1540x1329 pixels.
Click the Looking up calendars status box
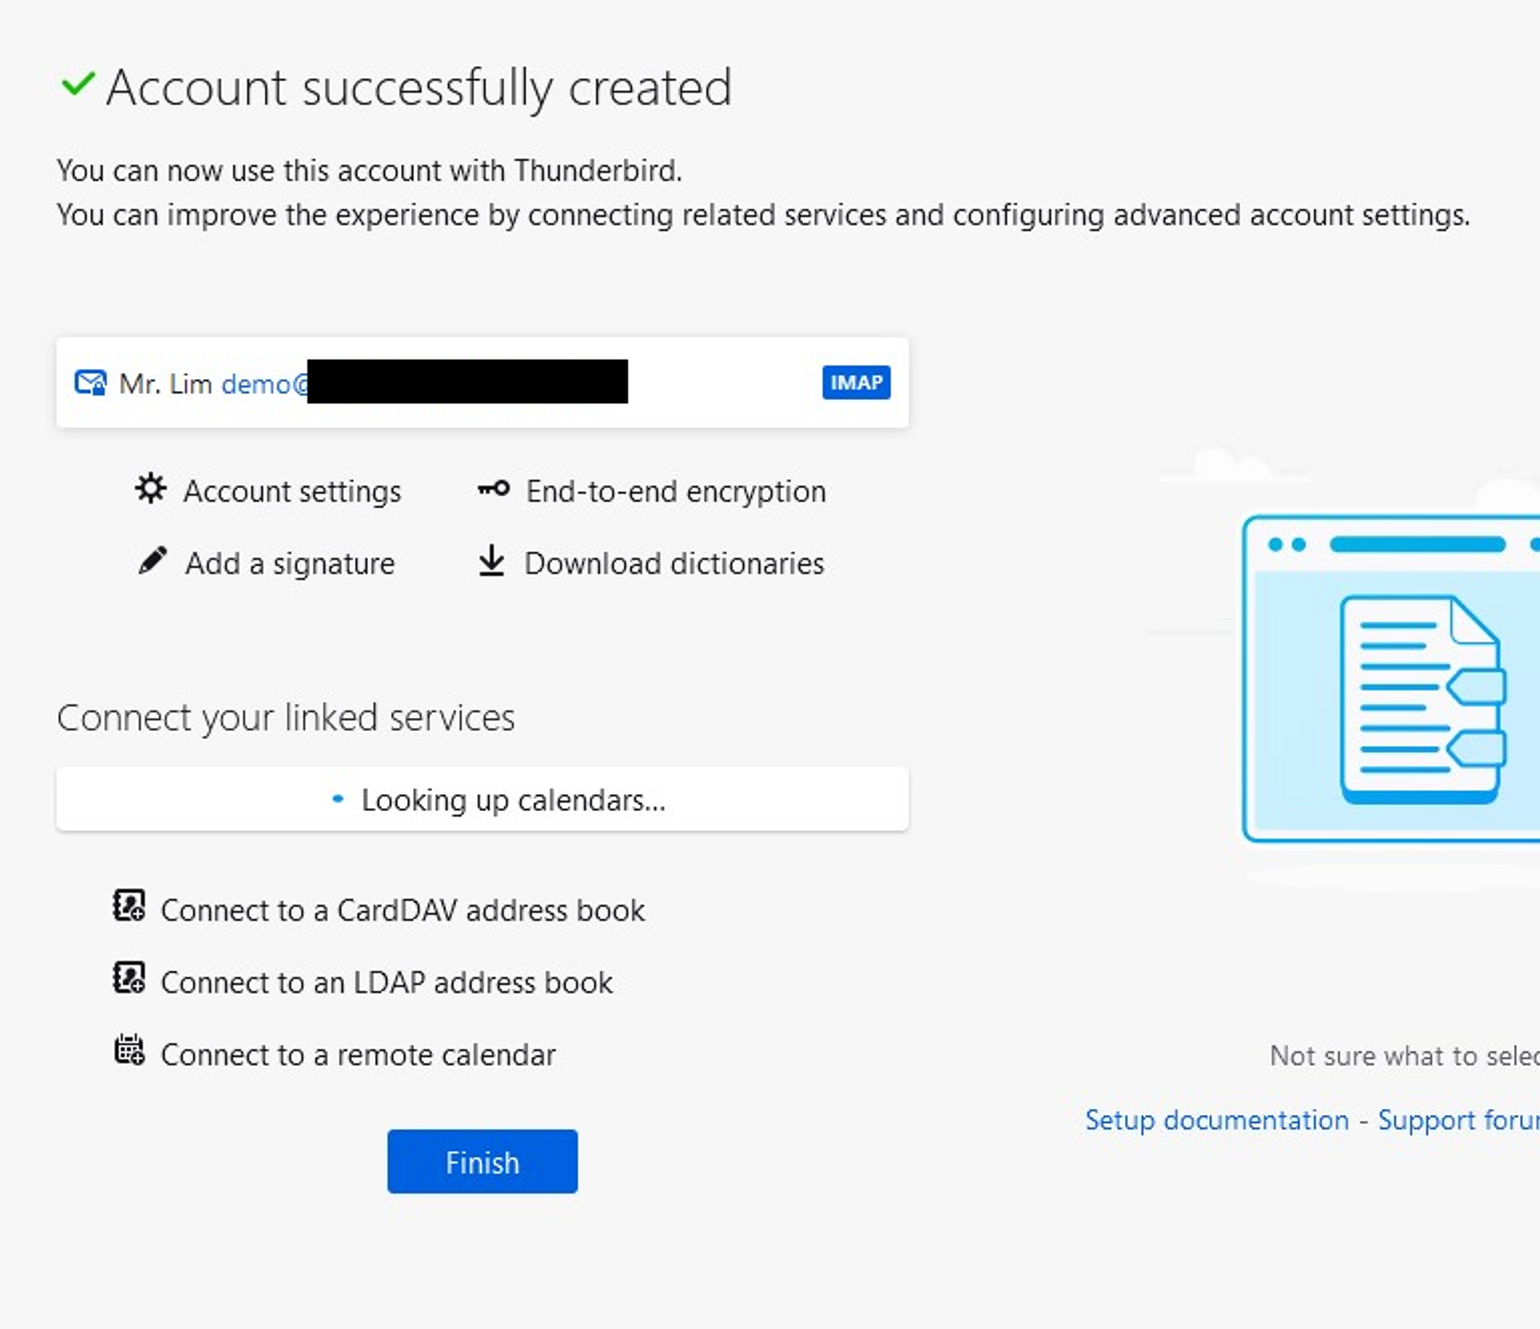tap(482, 799)
